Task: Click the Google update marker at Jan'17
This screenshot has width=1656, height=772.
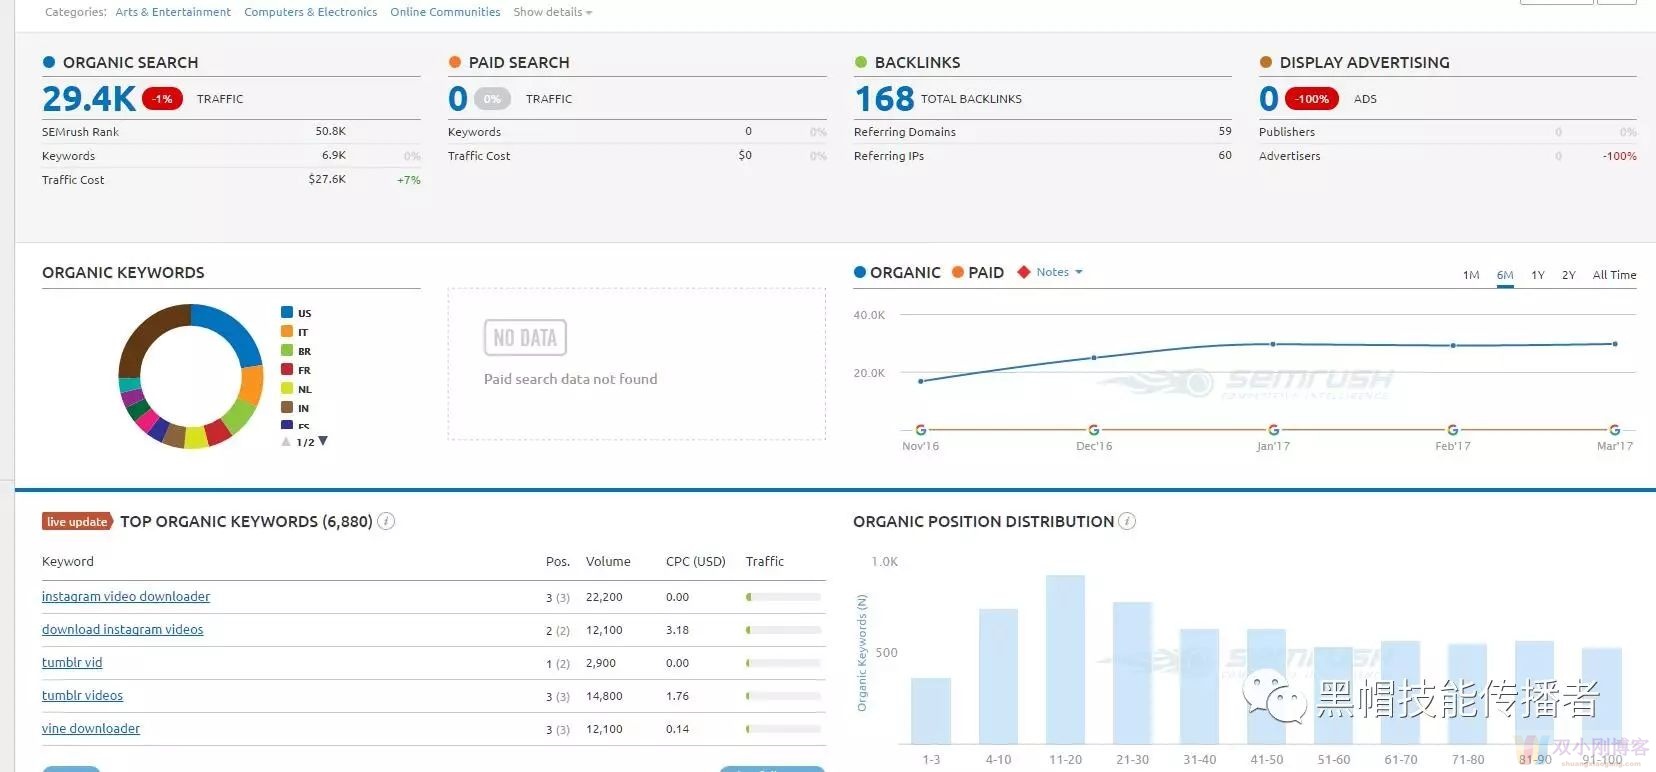Action: pos(1273,430)
